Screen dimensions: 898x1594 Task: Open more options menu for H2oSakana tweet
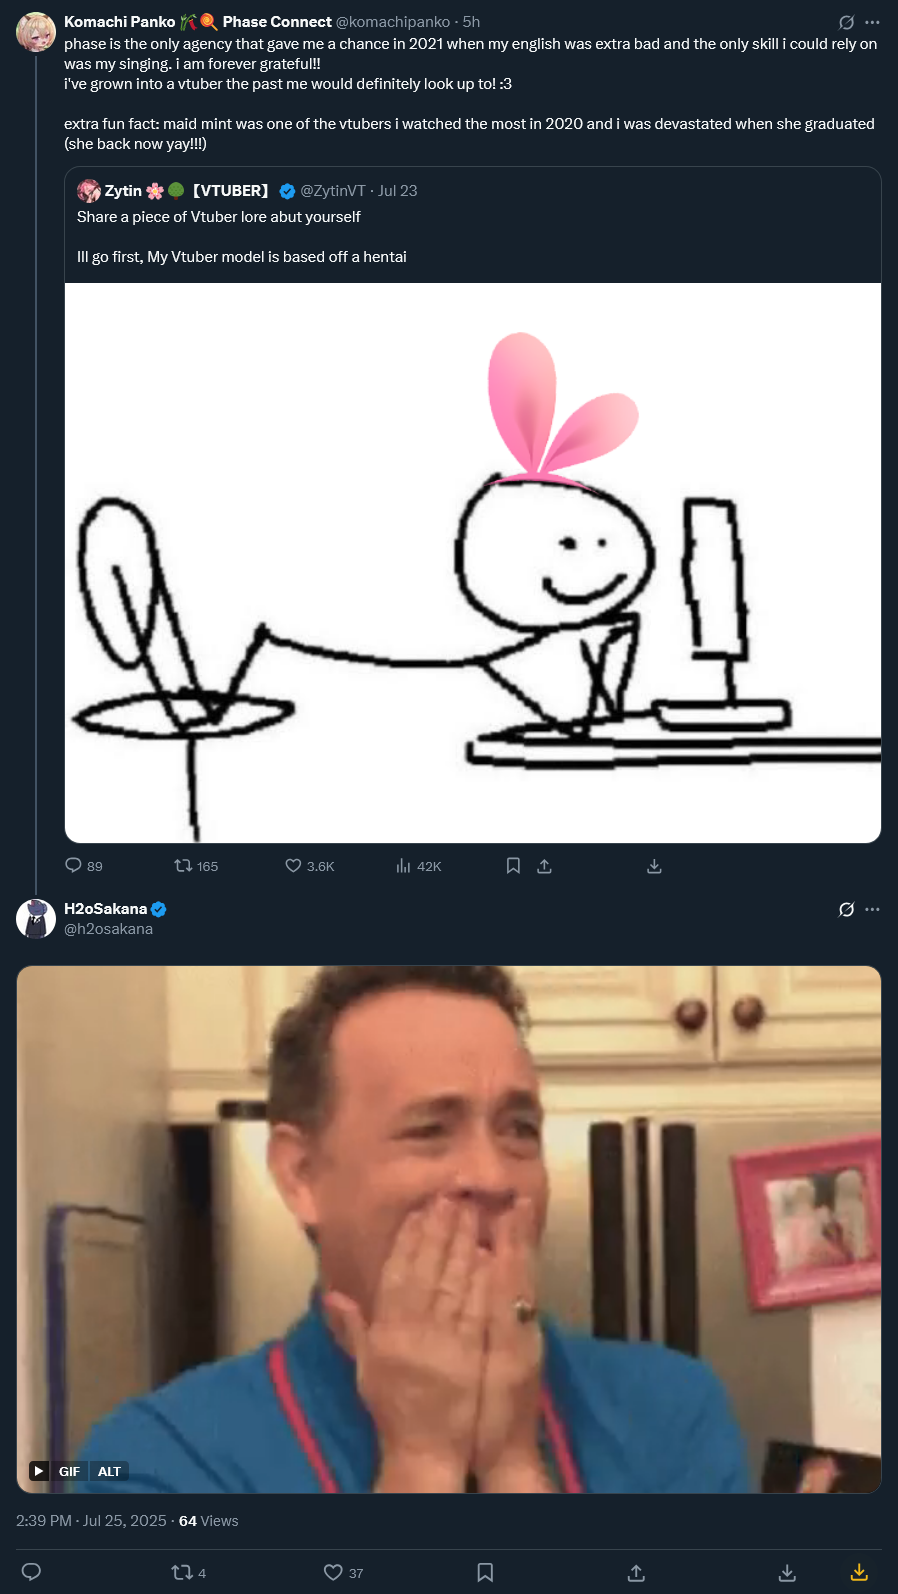(x=873, y=909)
